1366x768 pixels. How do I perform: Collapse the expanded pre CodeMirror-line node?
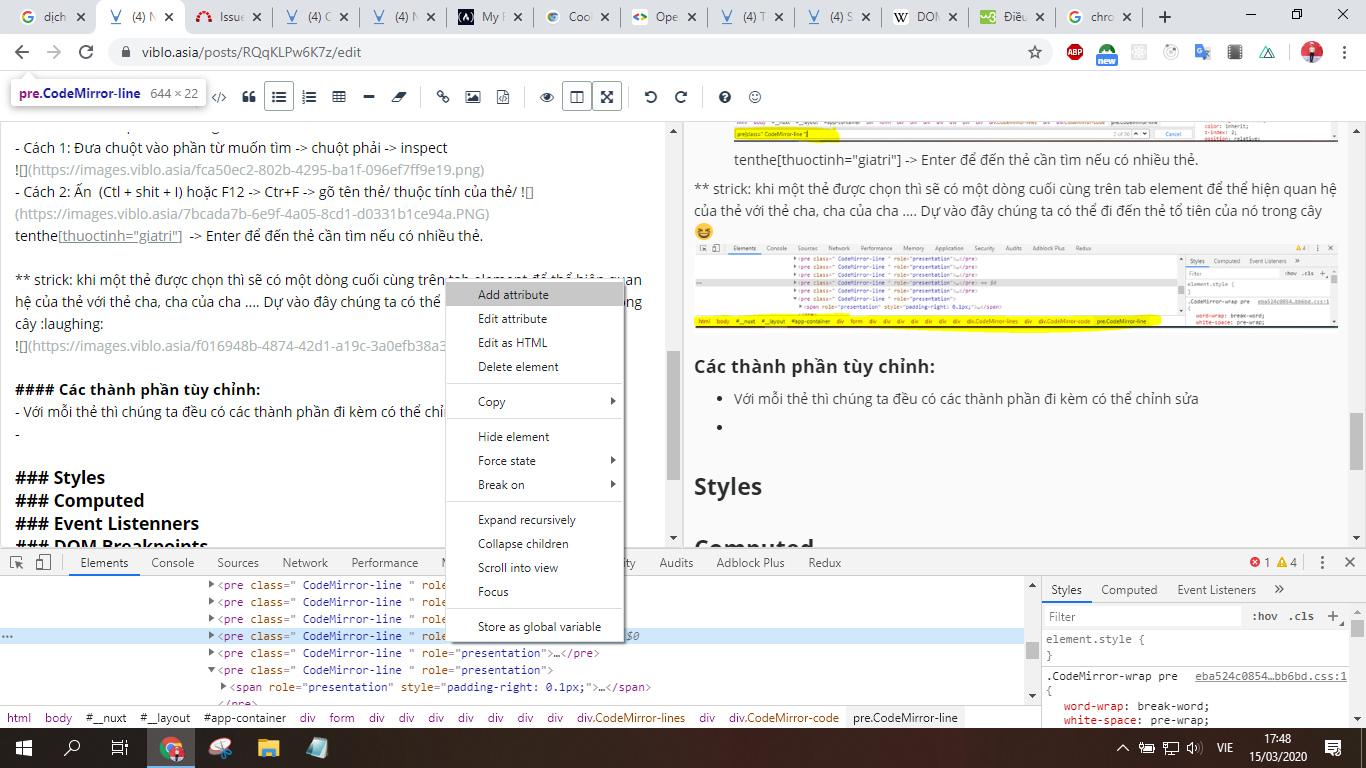pos(211,670)
